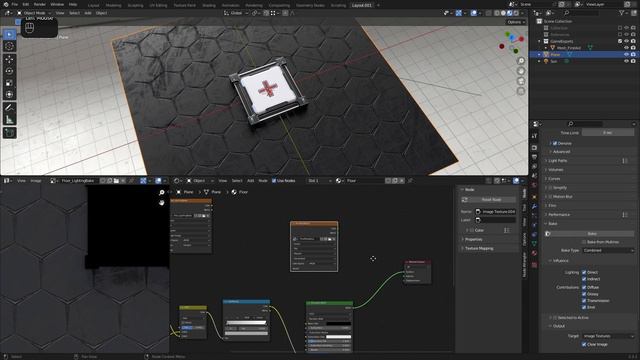640x360 pixels.
Task: Uncheck the Glossy contribution checkbox
Action: click(x=584, y=294)
